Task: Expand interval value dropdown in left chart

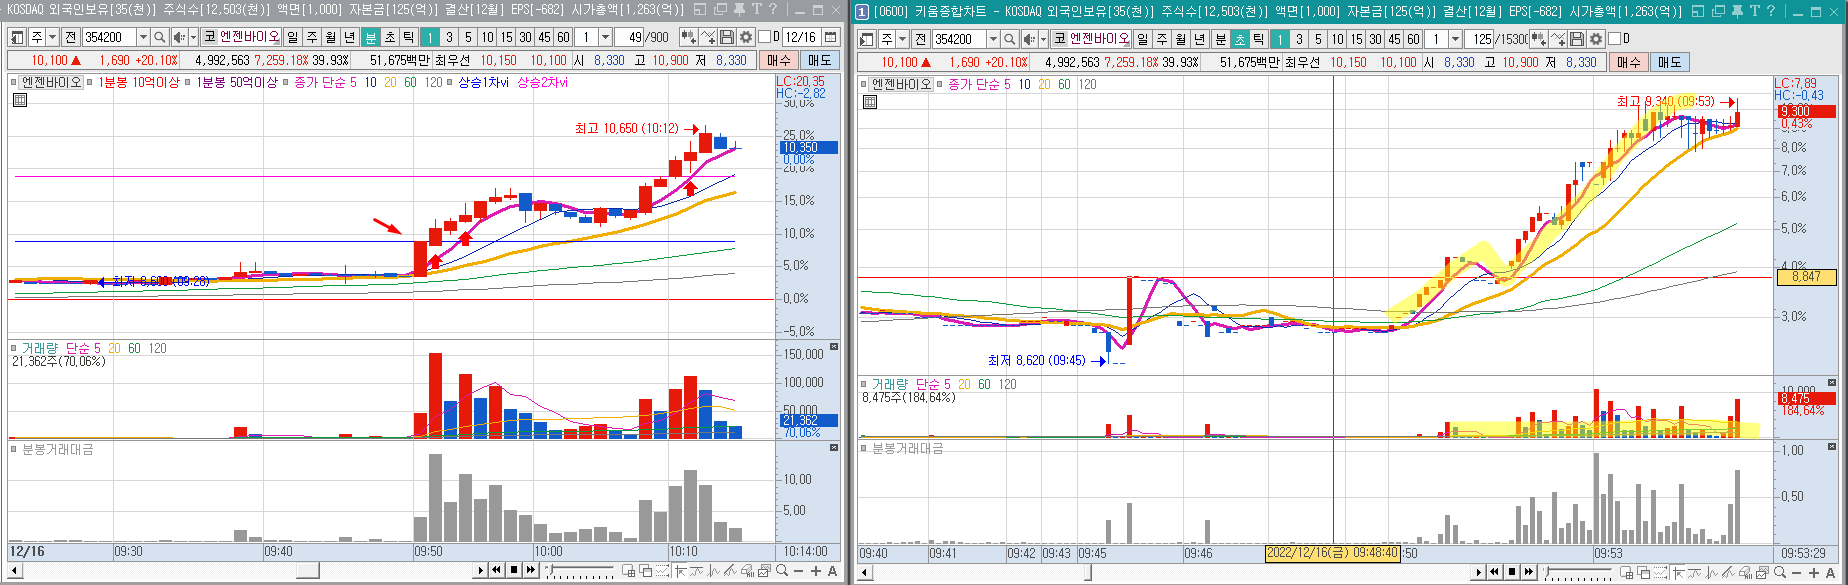Action: click(x=605, y=37)
